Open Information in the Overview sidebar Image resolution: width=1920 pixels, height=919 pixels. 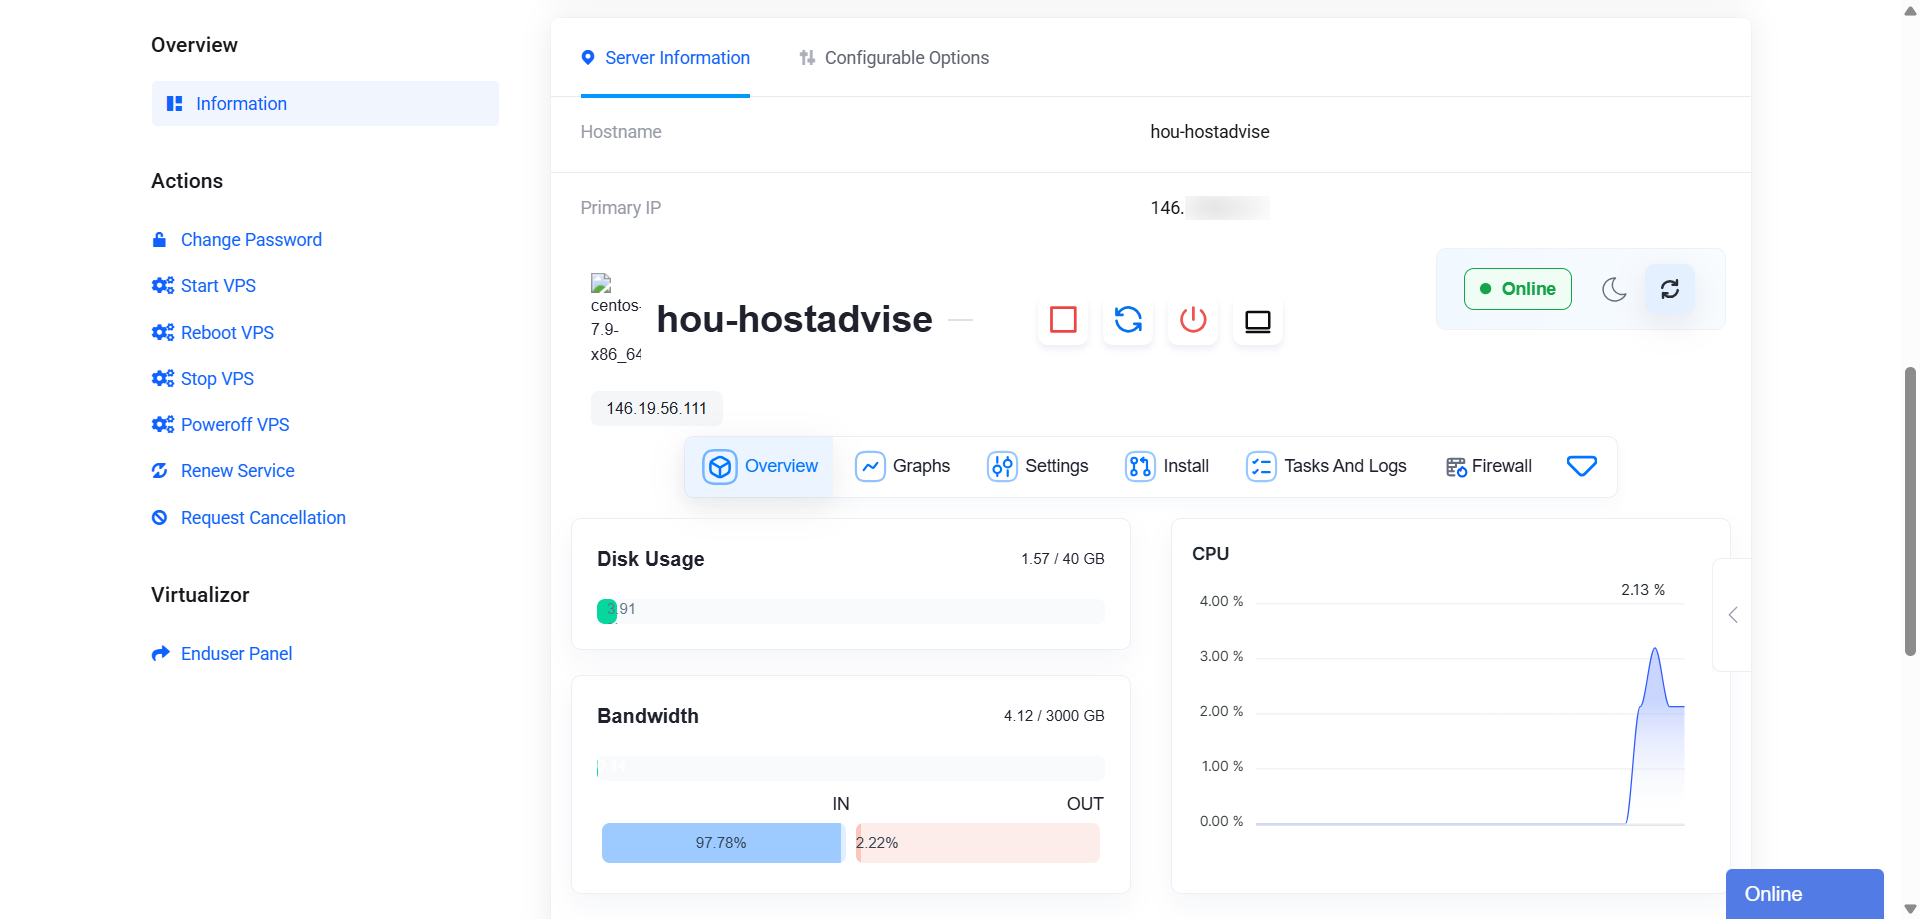[x=325, y=104]
